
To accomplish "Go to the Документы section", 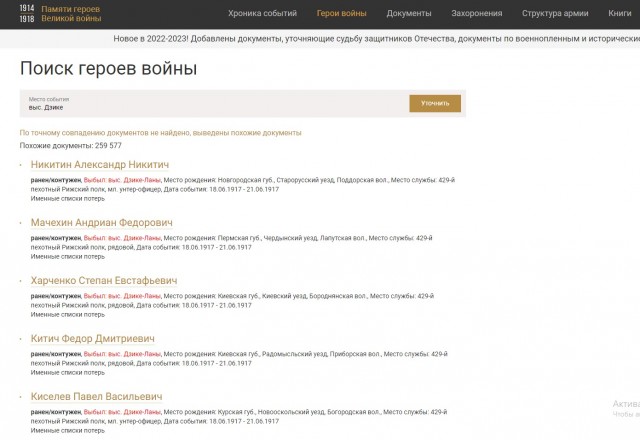I will click(409, 13).
